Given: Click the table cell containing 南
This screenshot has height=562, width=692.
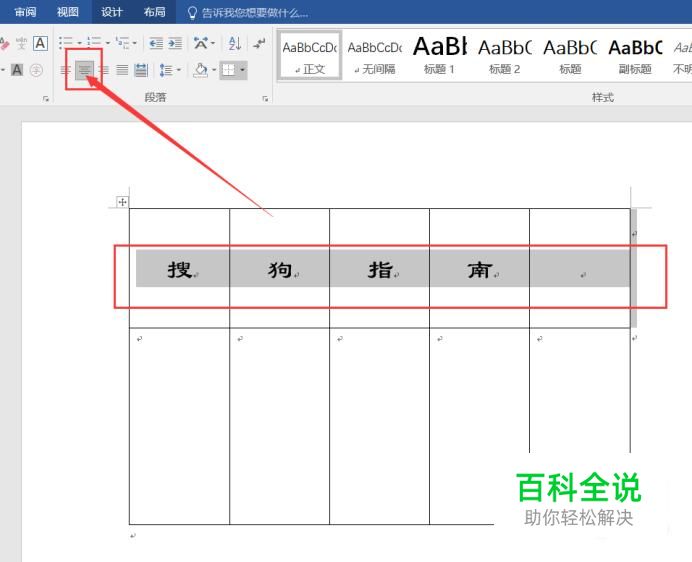Looking at the screenshot, I should [479, 268].
